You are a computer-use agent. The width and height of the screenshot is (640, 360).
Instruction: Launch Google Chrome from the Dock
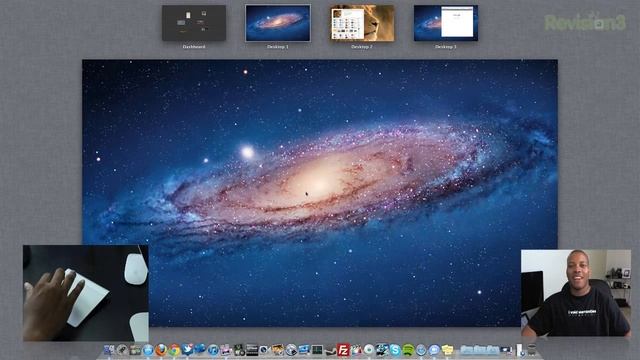pos(174,350)
